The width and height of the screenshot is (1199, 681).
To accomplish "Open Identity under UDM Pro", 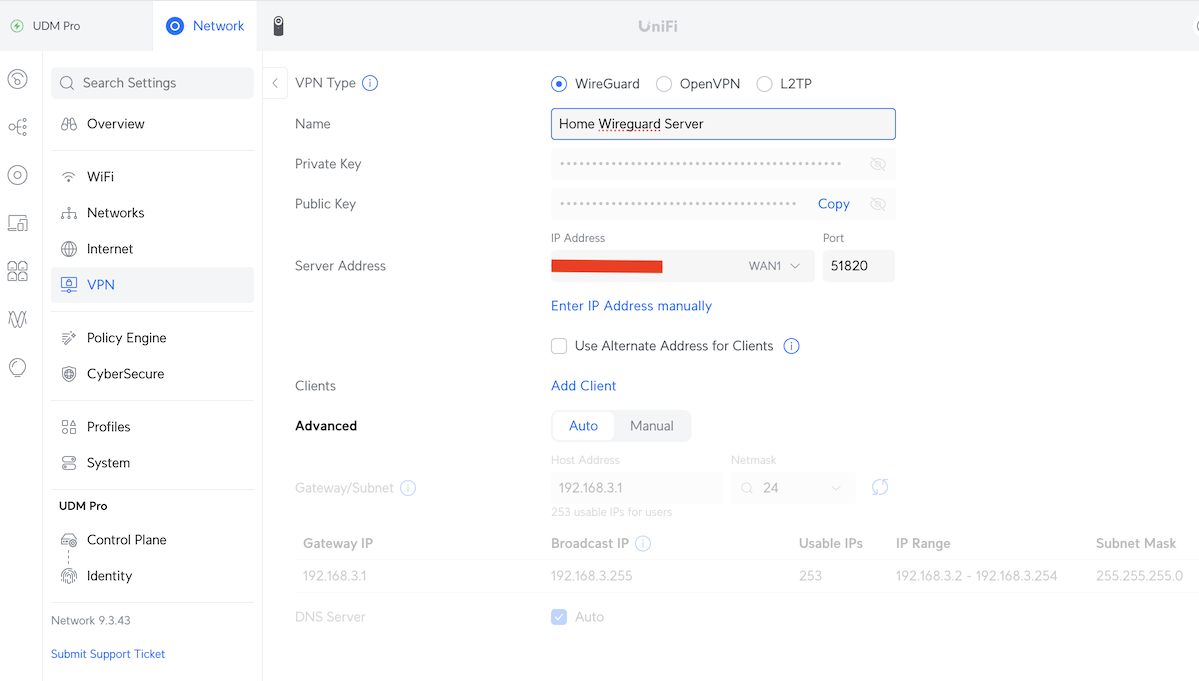I will tap(152, 576).
